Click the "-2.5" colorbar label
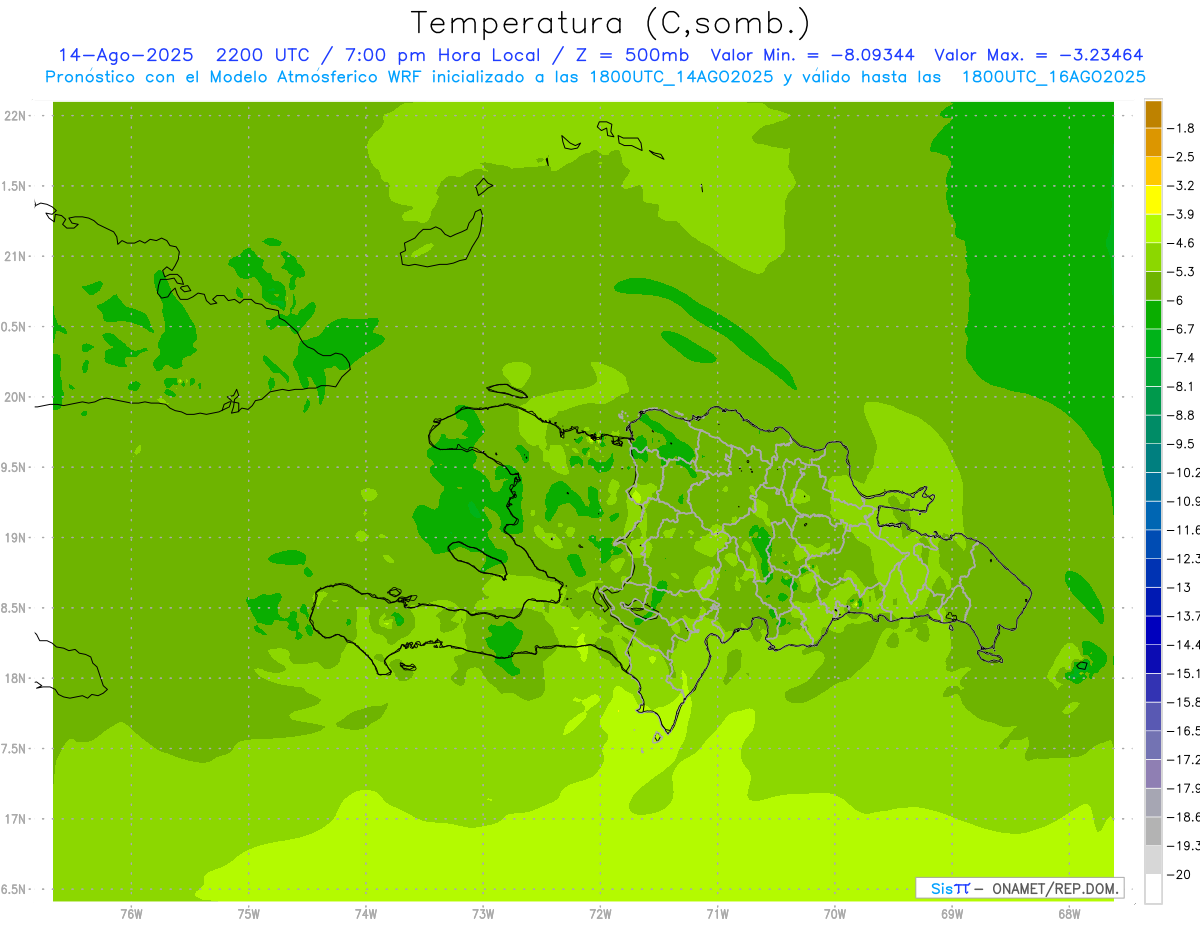The height and width of the screenshot is (927, 1200). [1181, 157]
